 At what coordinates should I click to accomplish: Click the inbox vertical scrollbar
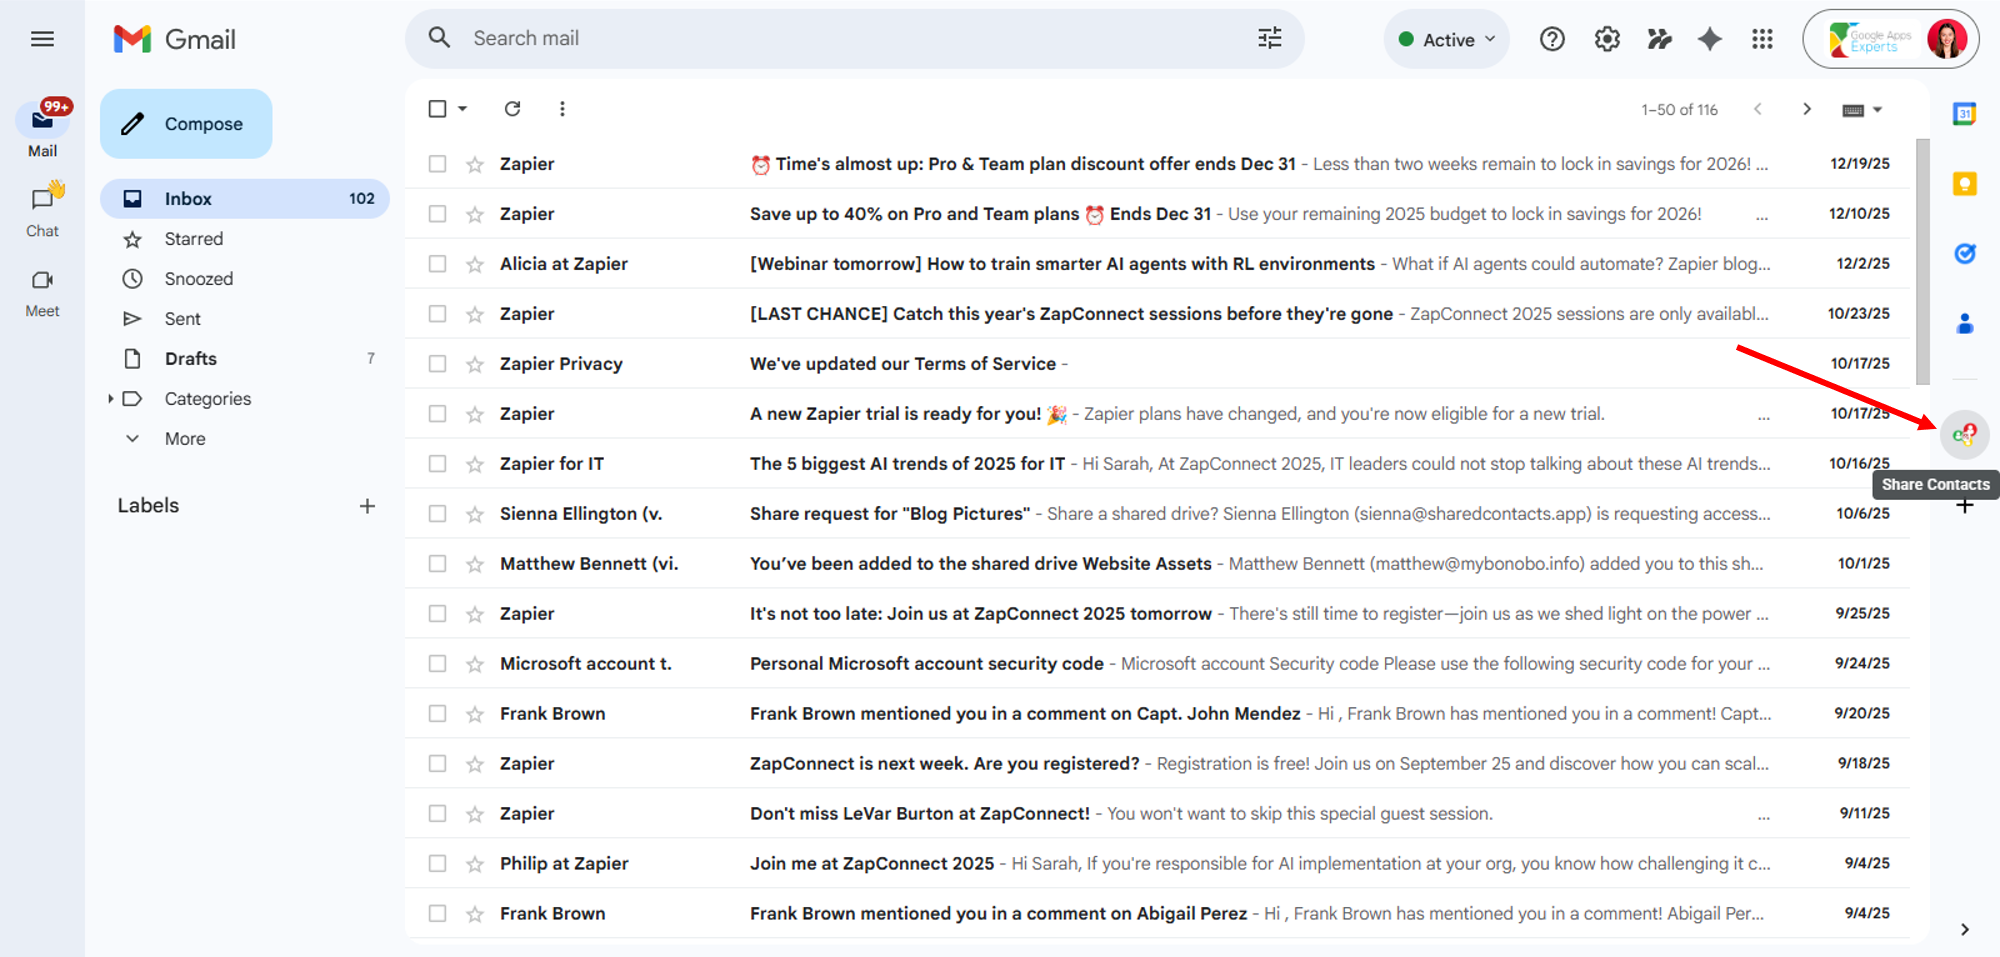point(1922,260)
